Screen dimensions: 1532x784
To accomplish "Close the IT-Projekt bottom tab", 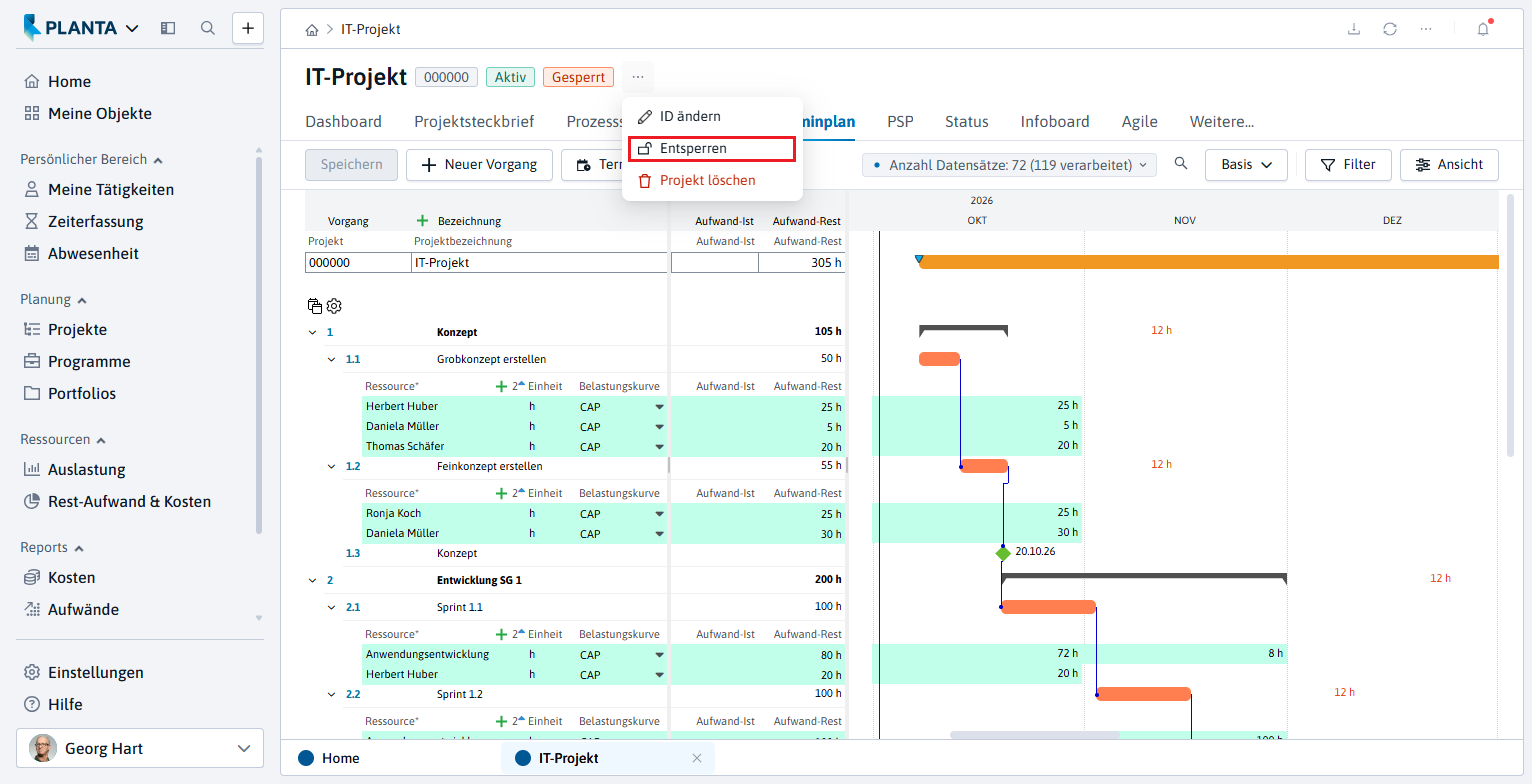I will (697, 758).
